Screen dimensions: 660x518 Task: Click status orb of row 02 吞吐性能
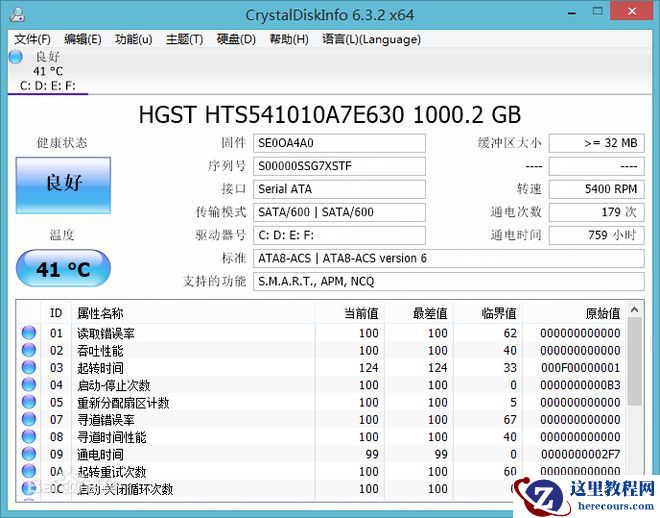(29, 350)
